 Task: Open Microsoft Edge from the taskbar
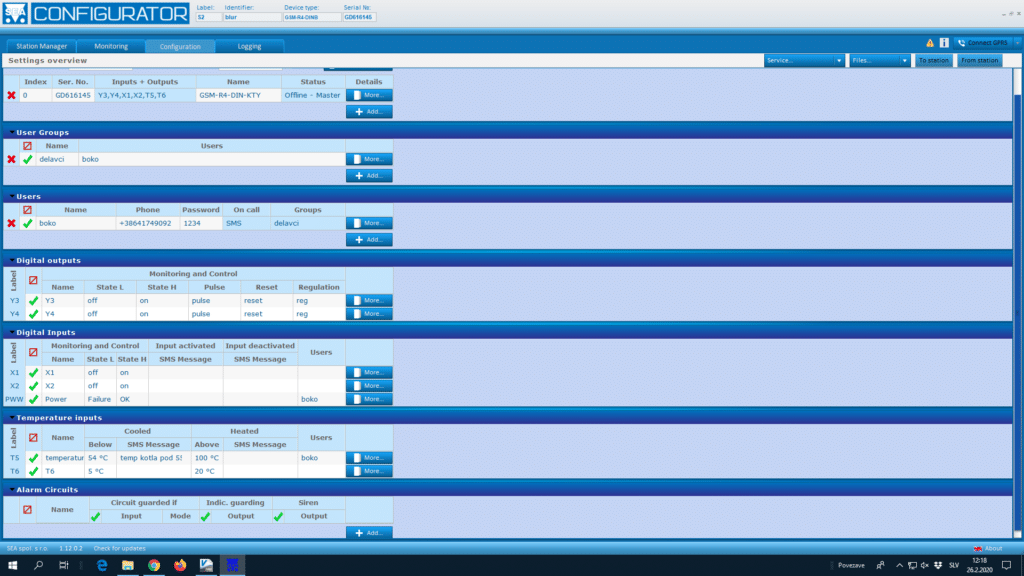tap(102, 566)
